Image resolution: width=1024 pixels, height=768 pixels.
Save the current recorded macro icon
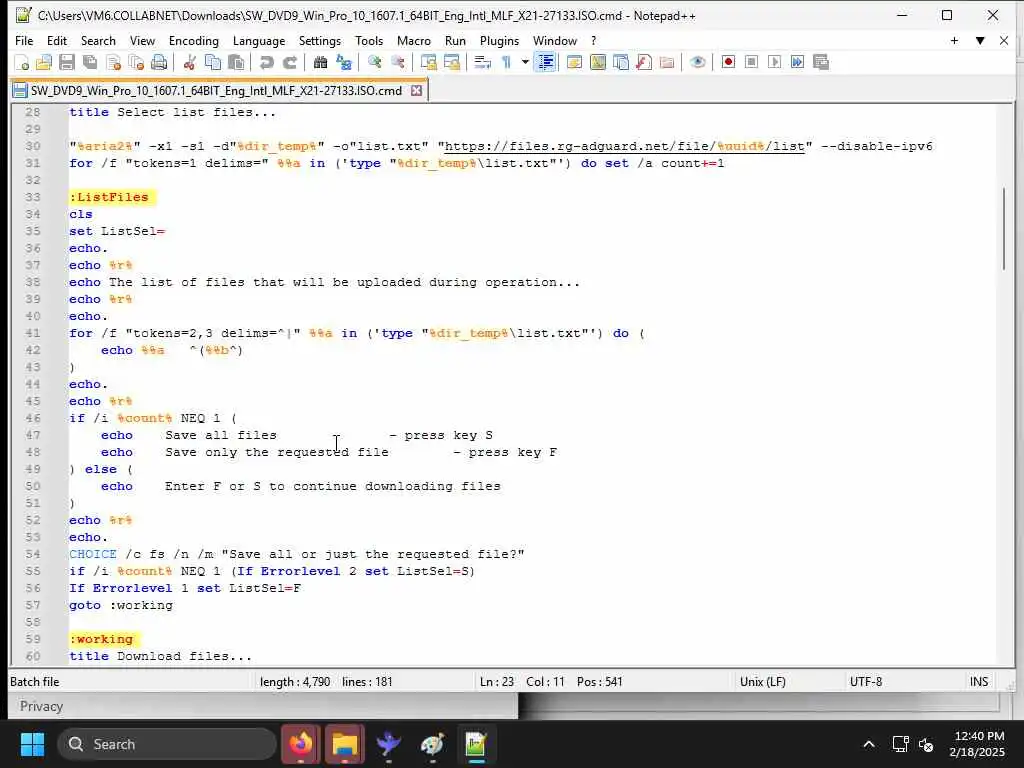click(821, 63)
